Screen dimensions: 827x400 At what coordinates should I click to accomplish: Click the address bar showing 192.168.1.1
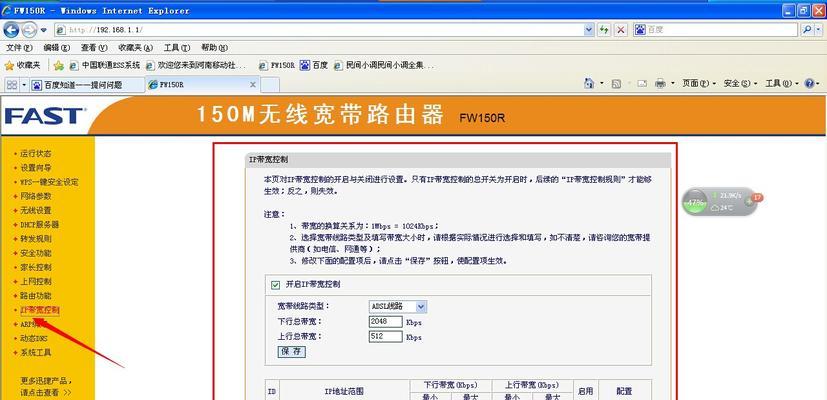[x=319, y=30]
